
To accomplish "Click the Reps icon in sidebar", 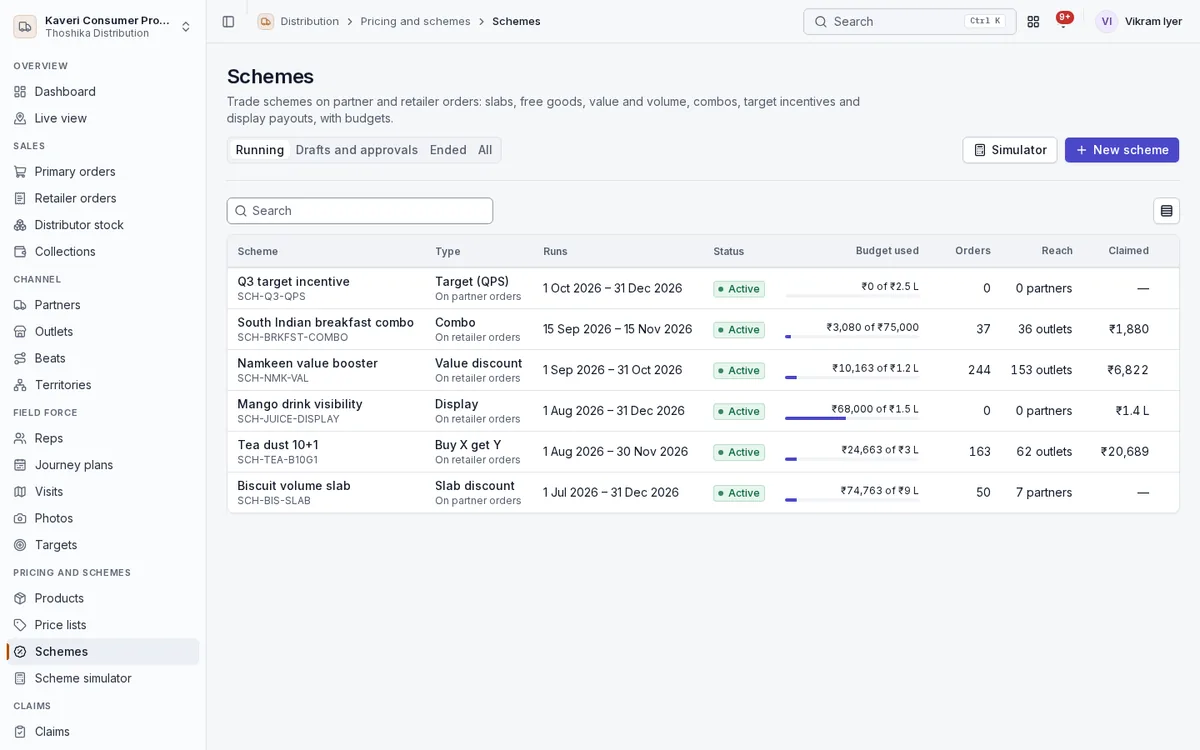I will pos(20,438).
